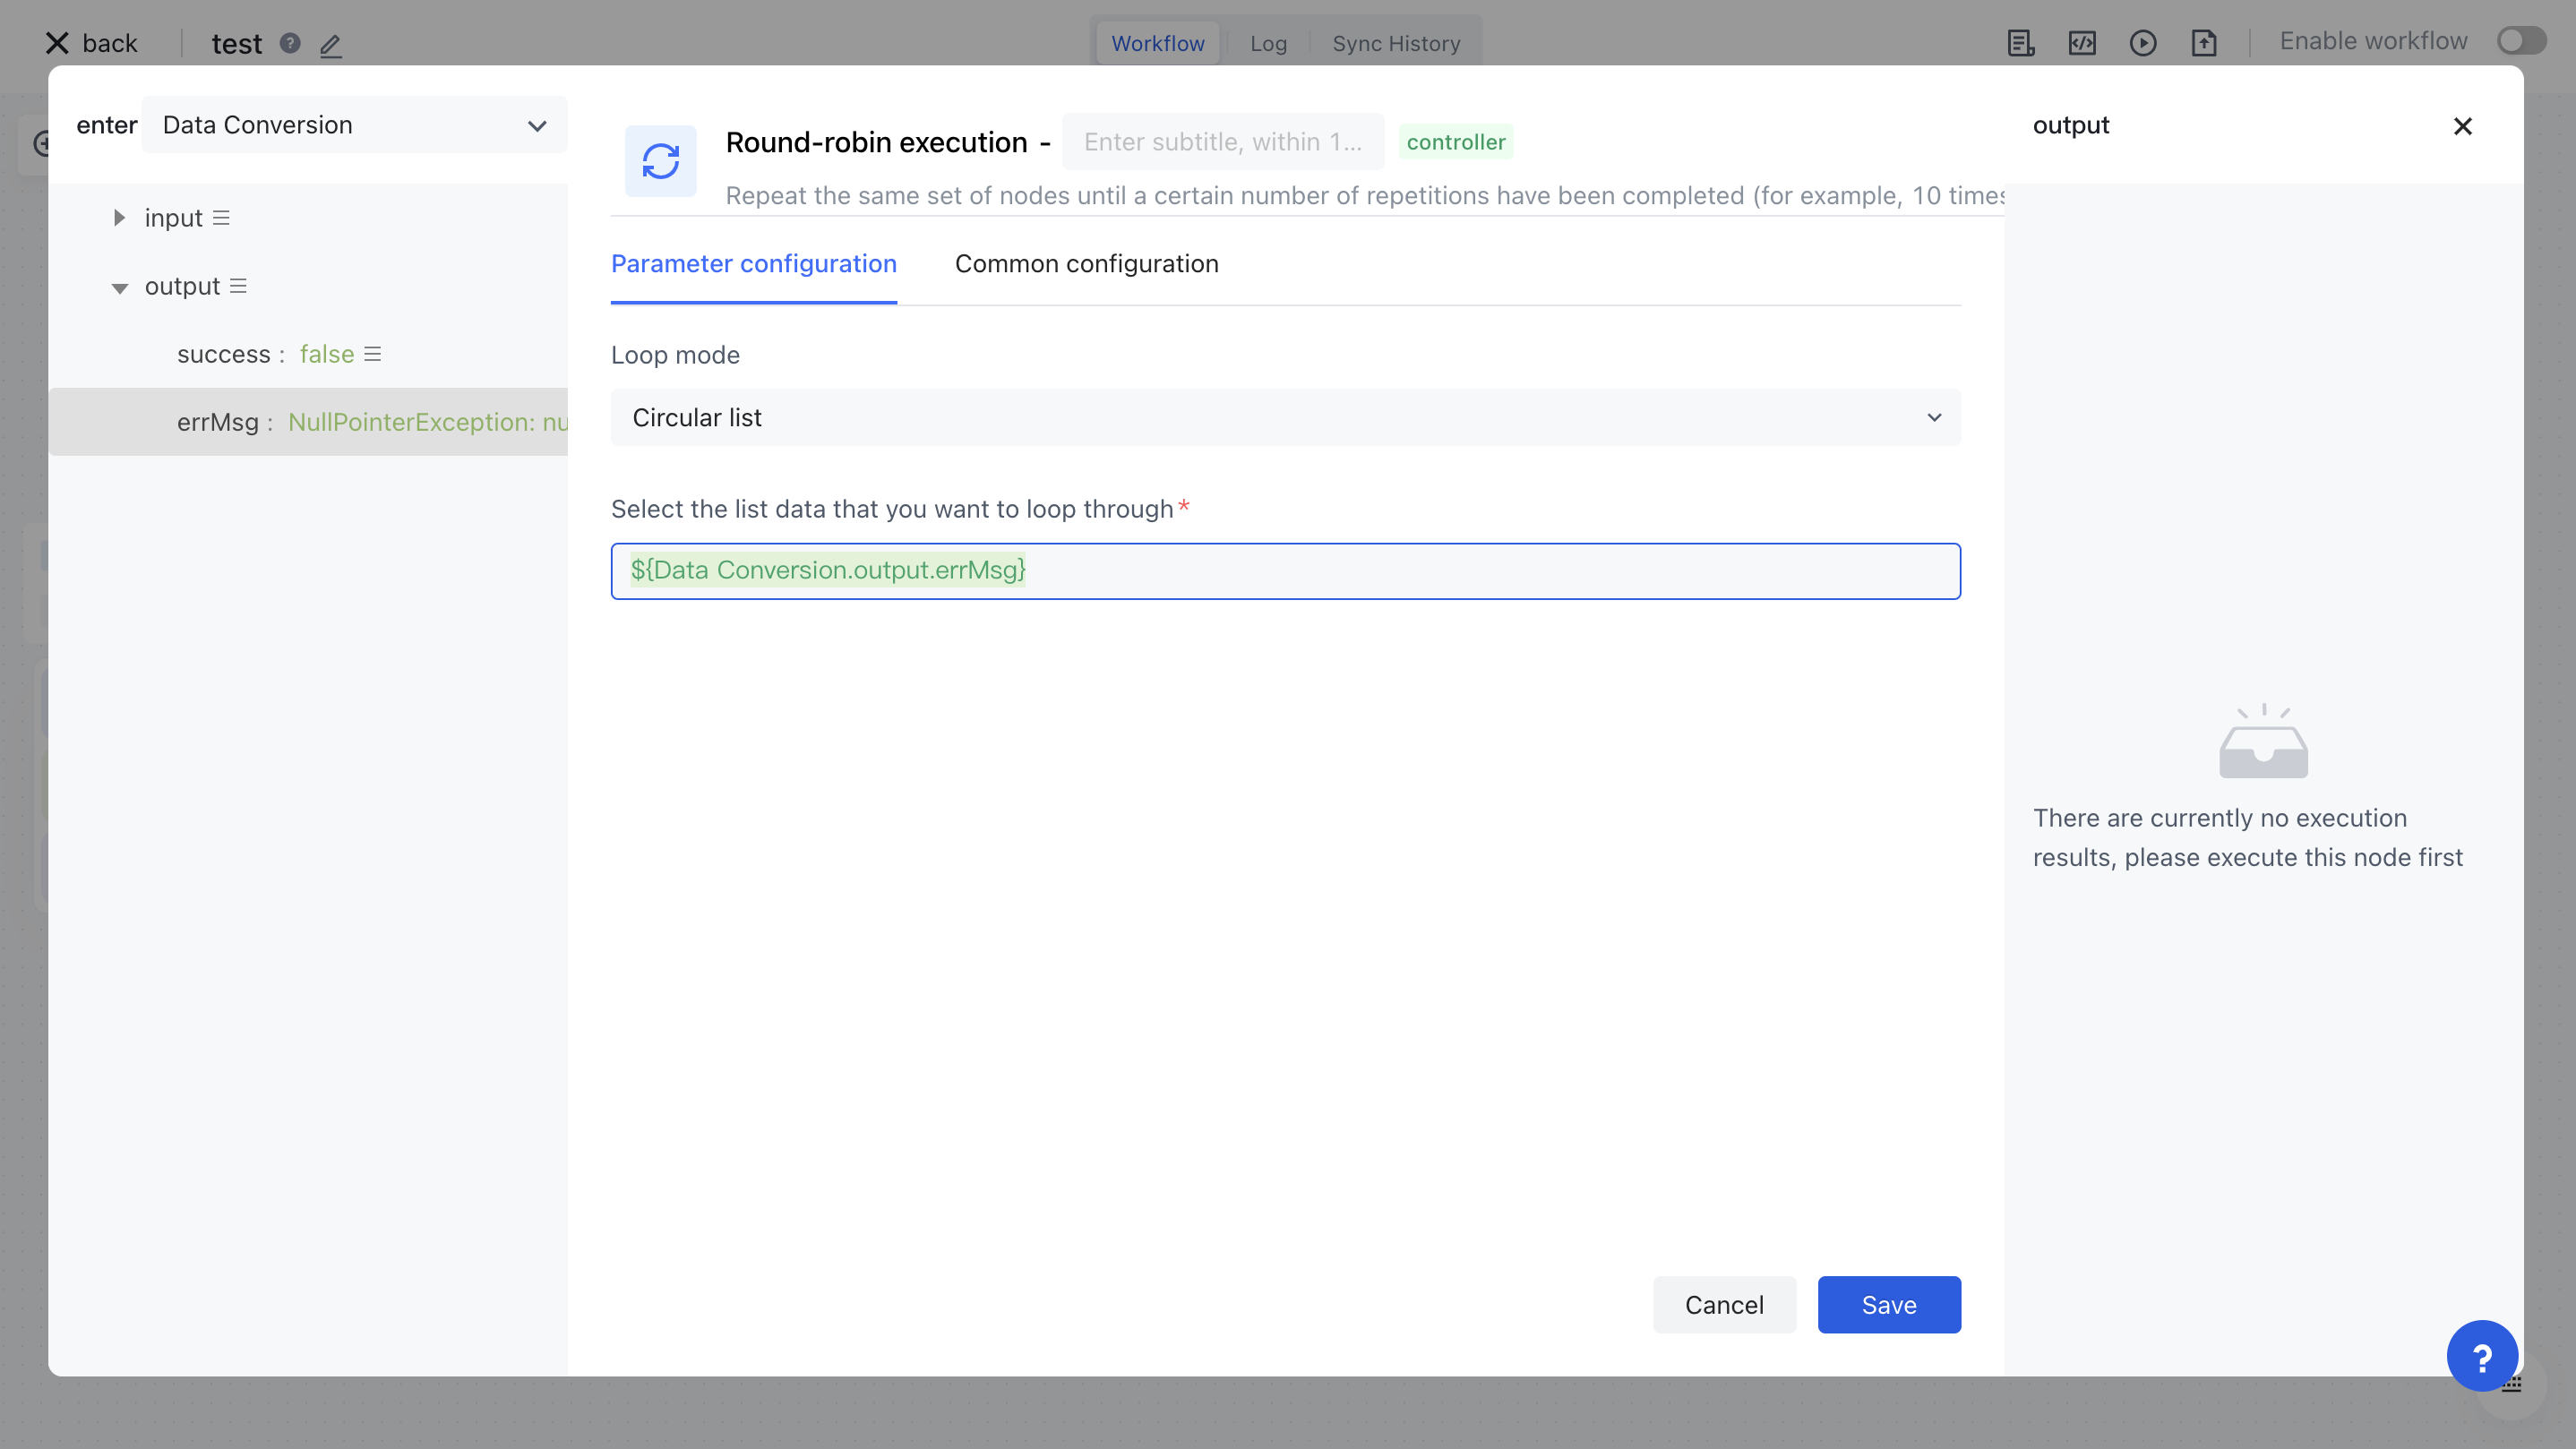Screen dimensions: 2576x1449
Task: Toggle the Enable workflow switch
Action: pyautogui.click(x=2520, y=41)
